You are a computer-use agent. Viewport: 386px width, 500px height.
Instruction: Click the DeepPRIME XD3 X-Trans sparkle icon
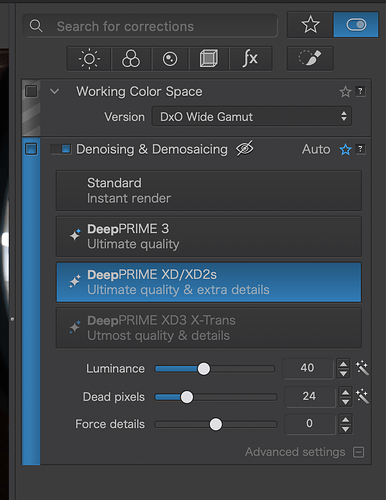click(75, 327)
